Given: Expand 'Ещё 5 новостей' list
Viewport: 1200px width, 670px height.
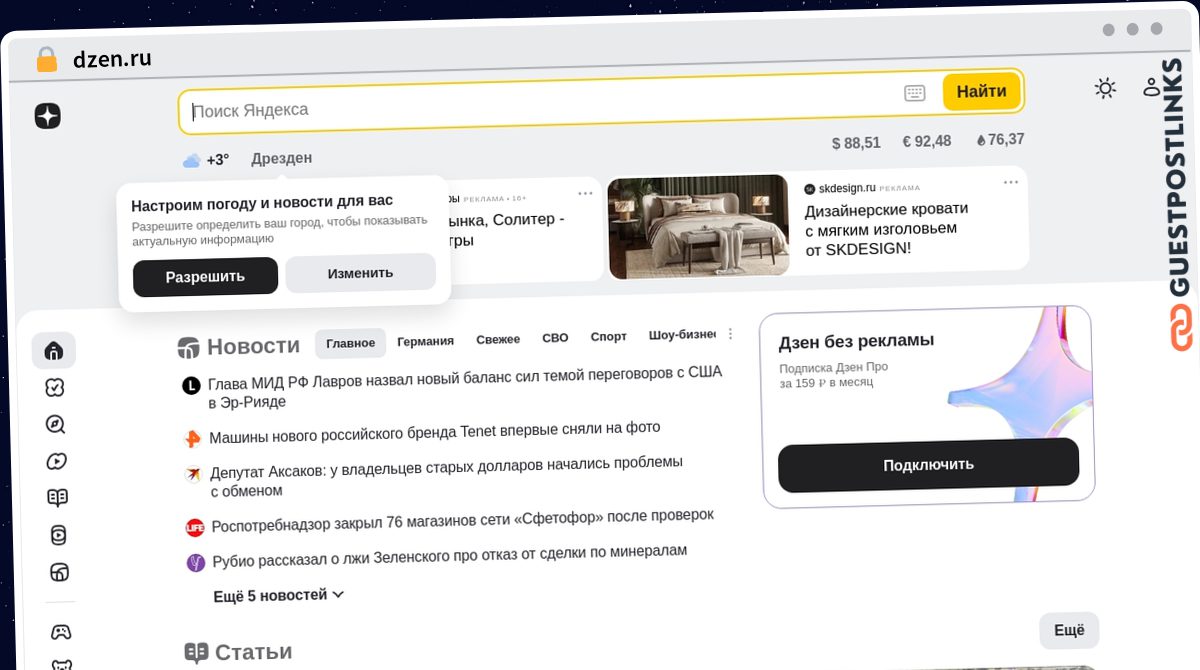Looking at the screenshot, I should [x=279, y=595].
